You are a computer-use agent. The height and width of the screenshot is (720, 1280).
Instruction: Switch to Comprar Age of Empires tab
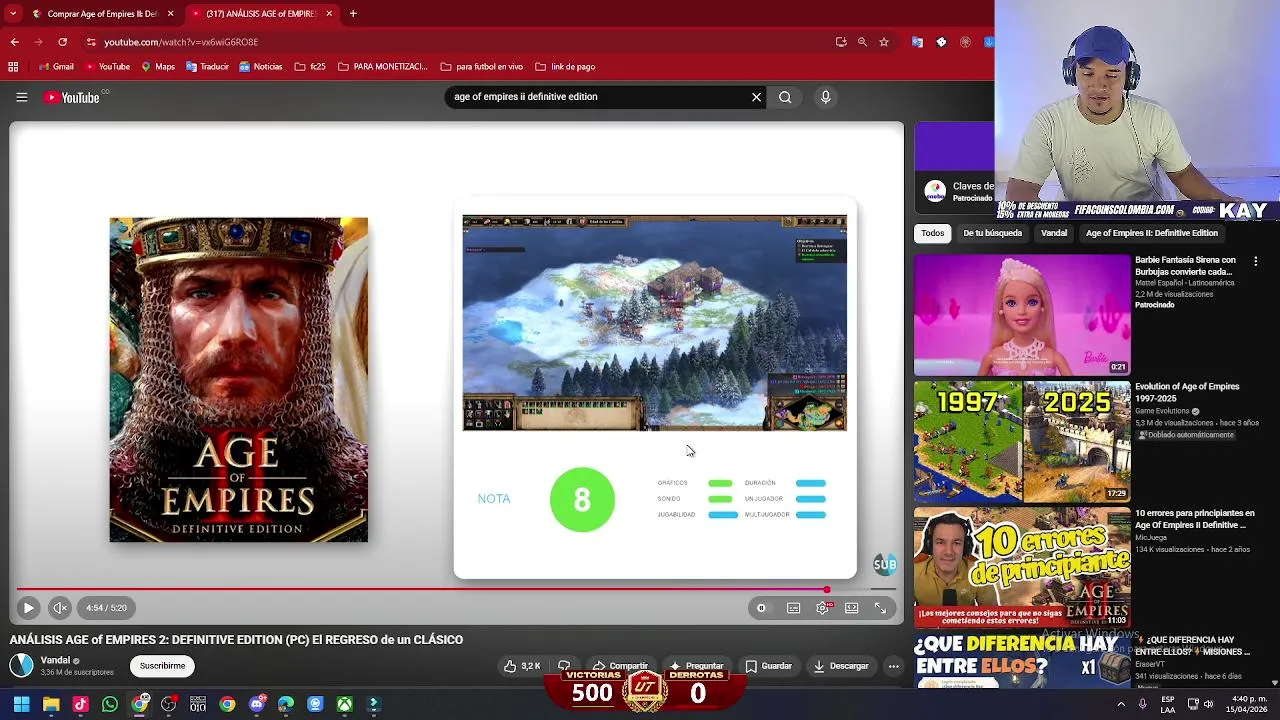(103, 14)
